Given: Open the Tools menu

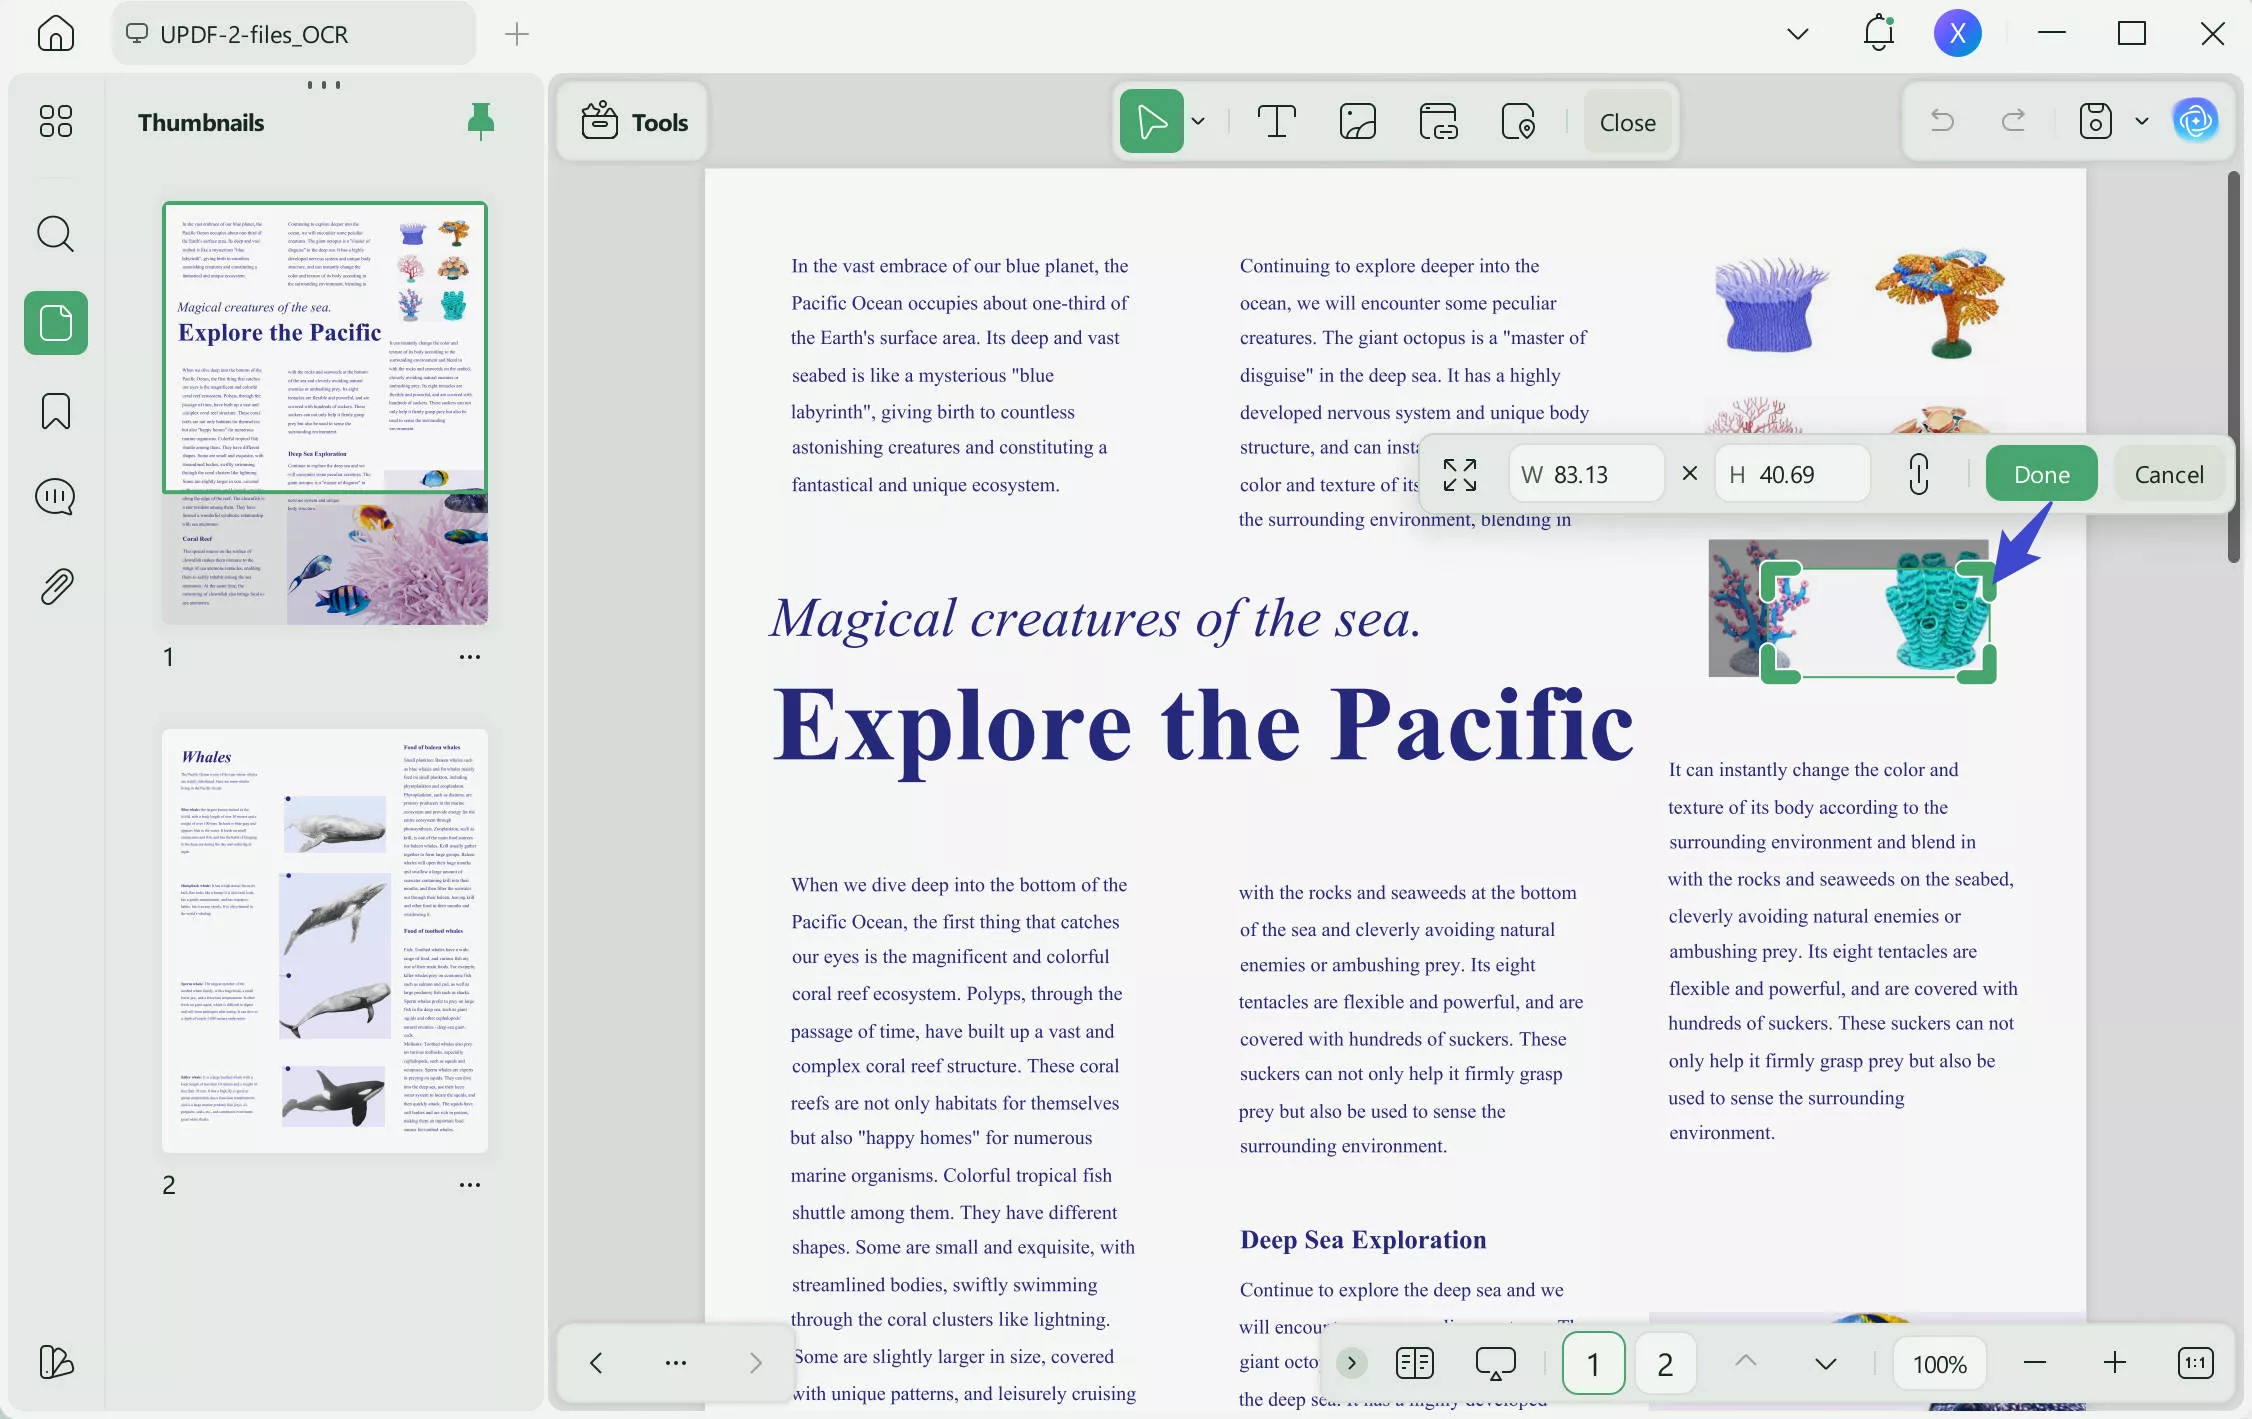Looking at the screenshot, I should 634,122.
